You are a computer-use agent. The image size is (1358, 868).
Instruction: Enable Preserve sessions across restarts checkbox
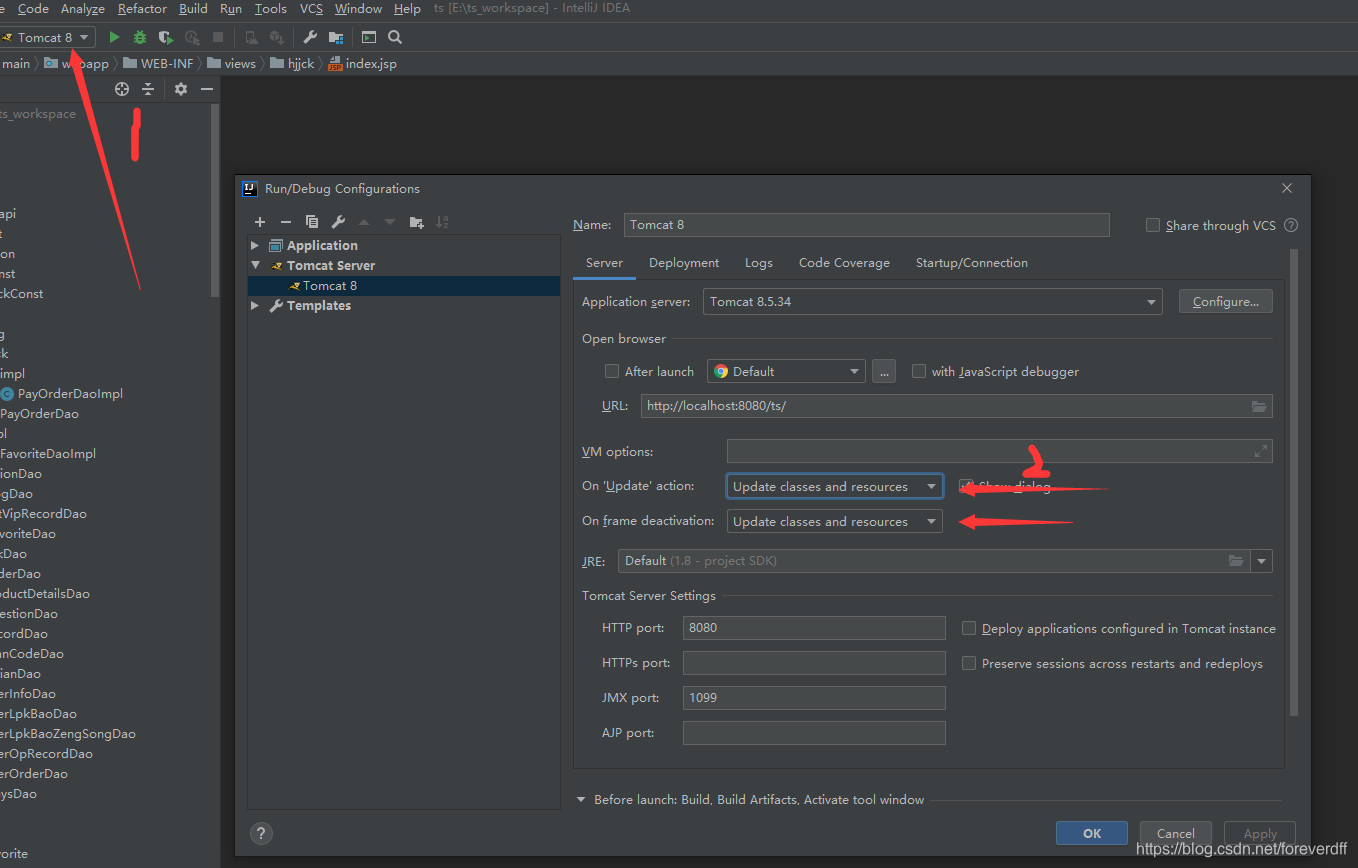(969, 664)
